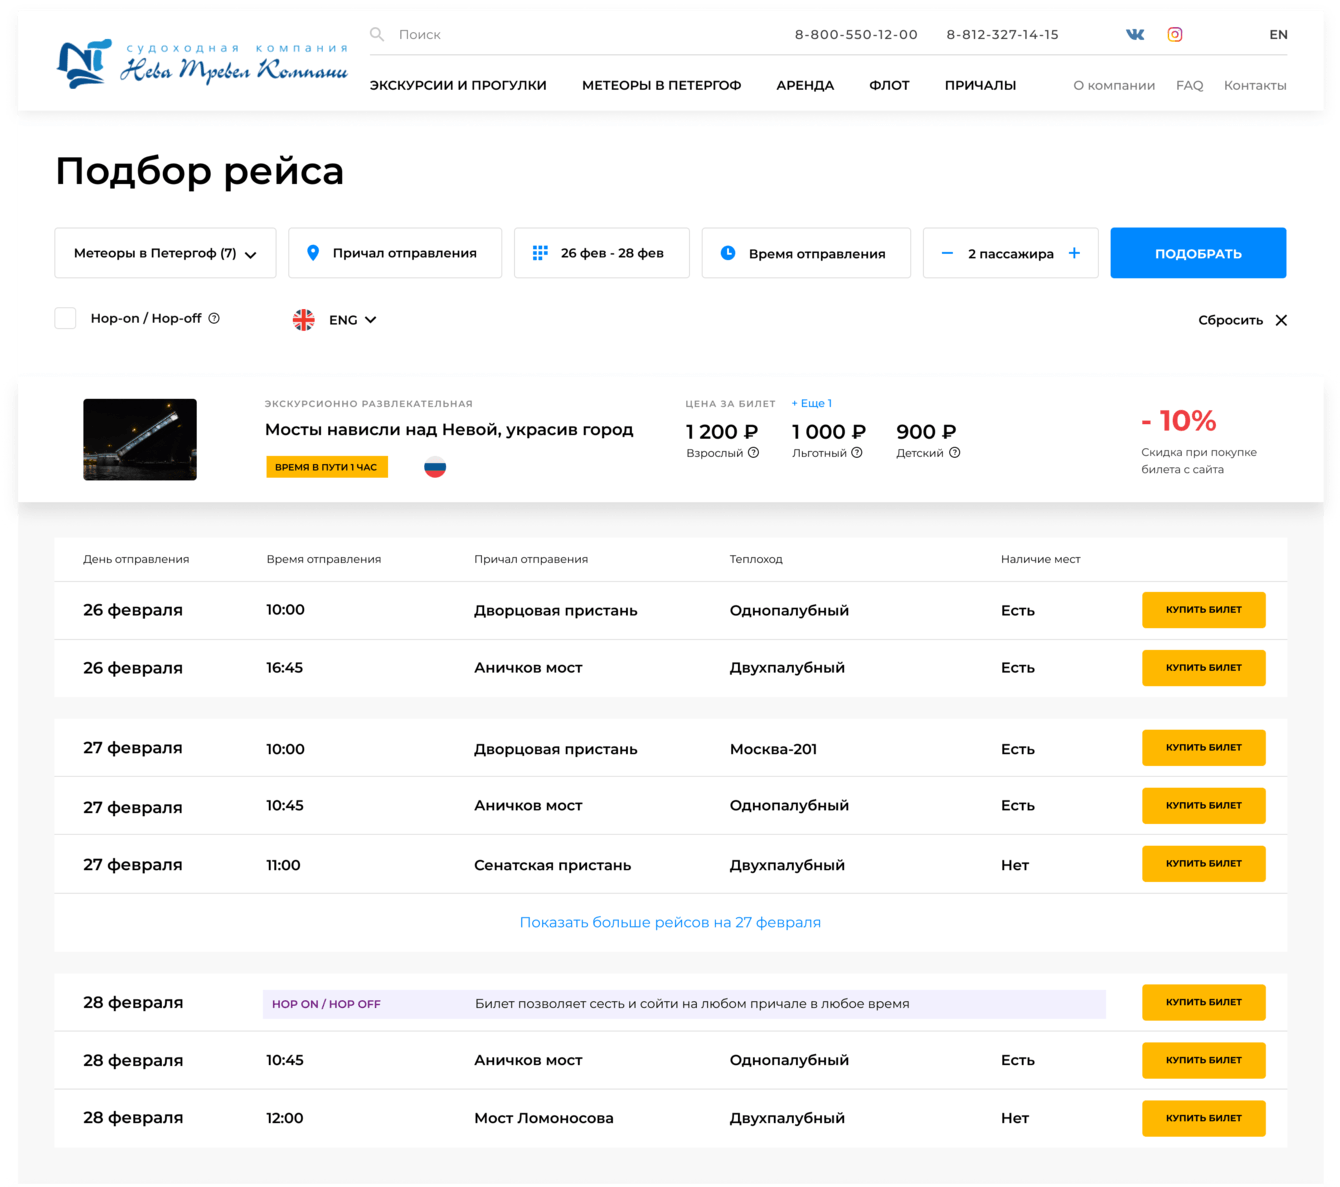Screen dimensions: 1340x1187
Task: Open the Экскурсии и прогулки menu
Action: (458, 85)
